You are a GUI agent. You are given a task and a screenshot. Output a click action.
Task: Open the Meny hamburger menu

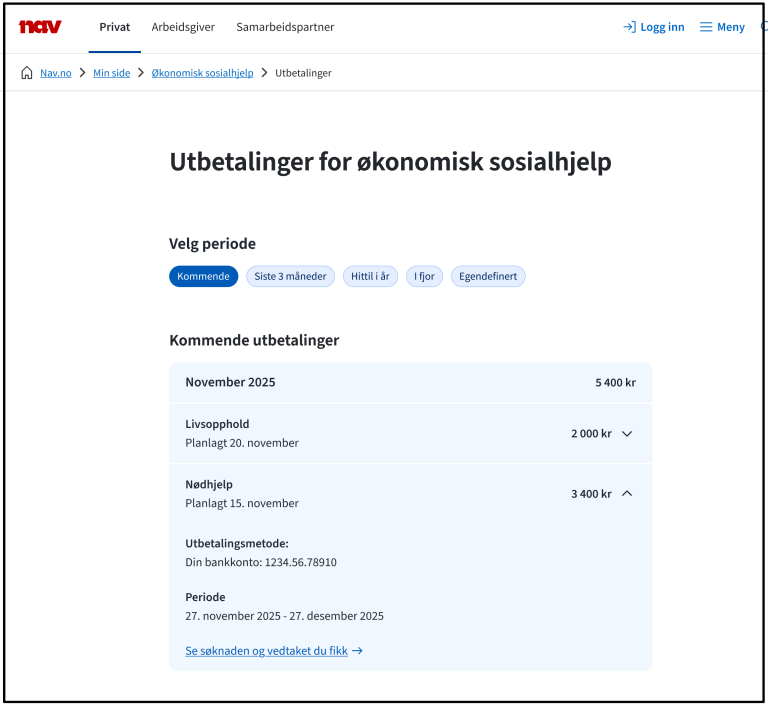pyautogui.click(x=722, y=27)
